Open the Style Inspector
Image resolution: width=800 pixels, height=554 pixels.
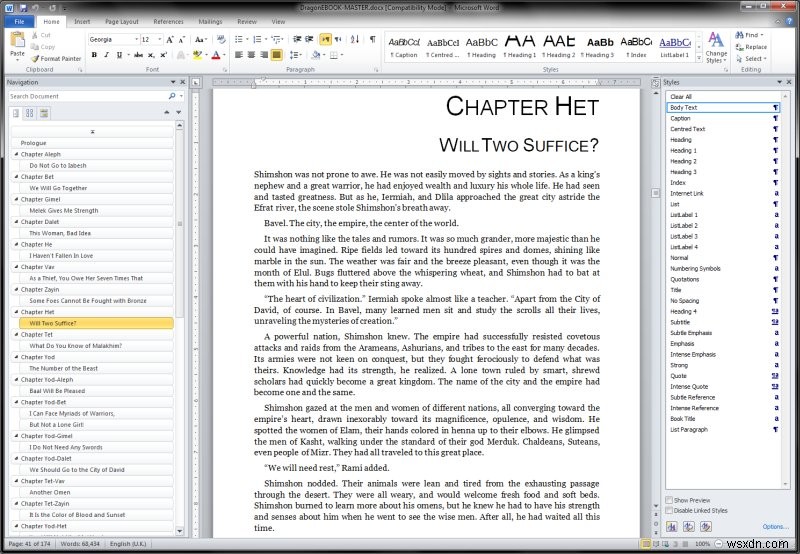tap(689, 526)
